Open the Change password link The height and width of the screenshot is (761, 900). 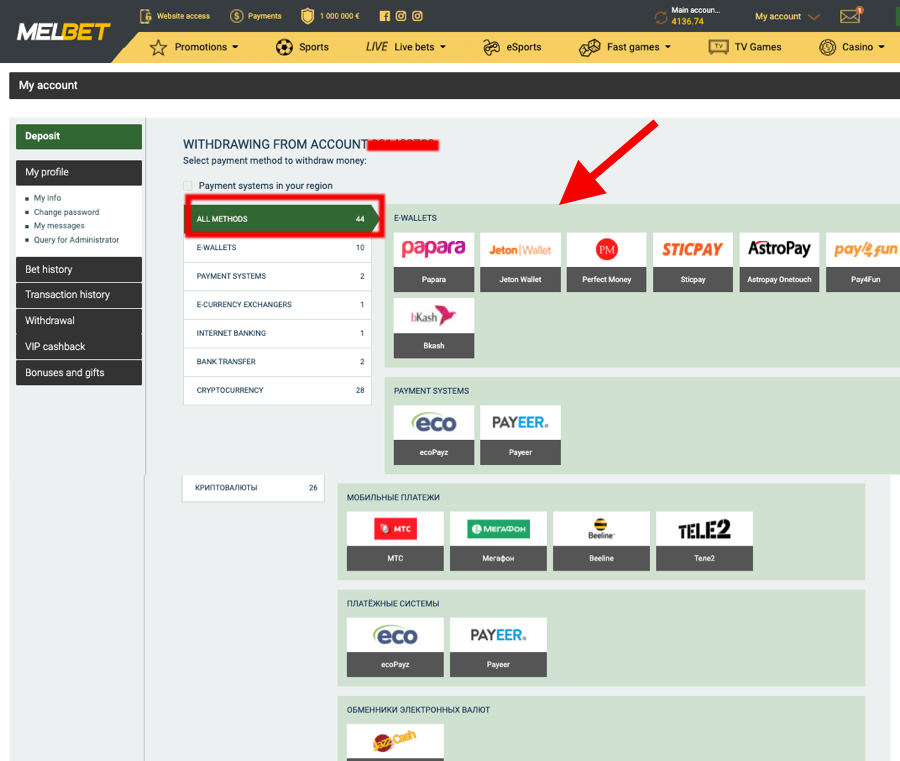click(66, 212)
